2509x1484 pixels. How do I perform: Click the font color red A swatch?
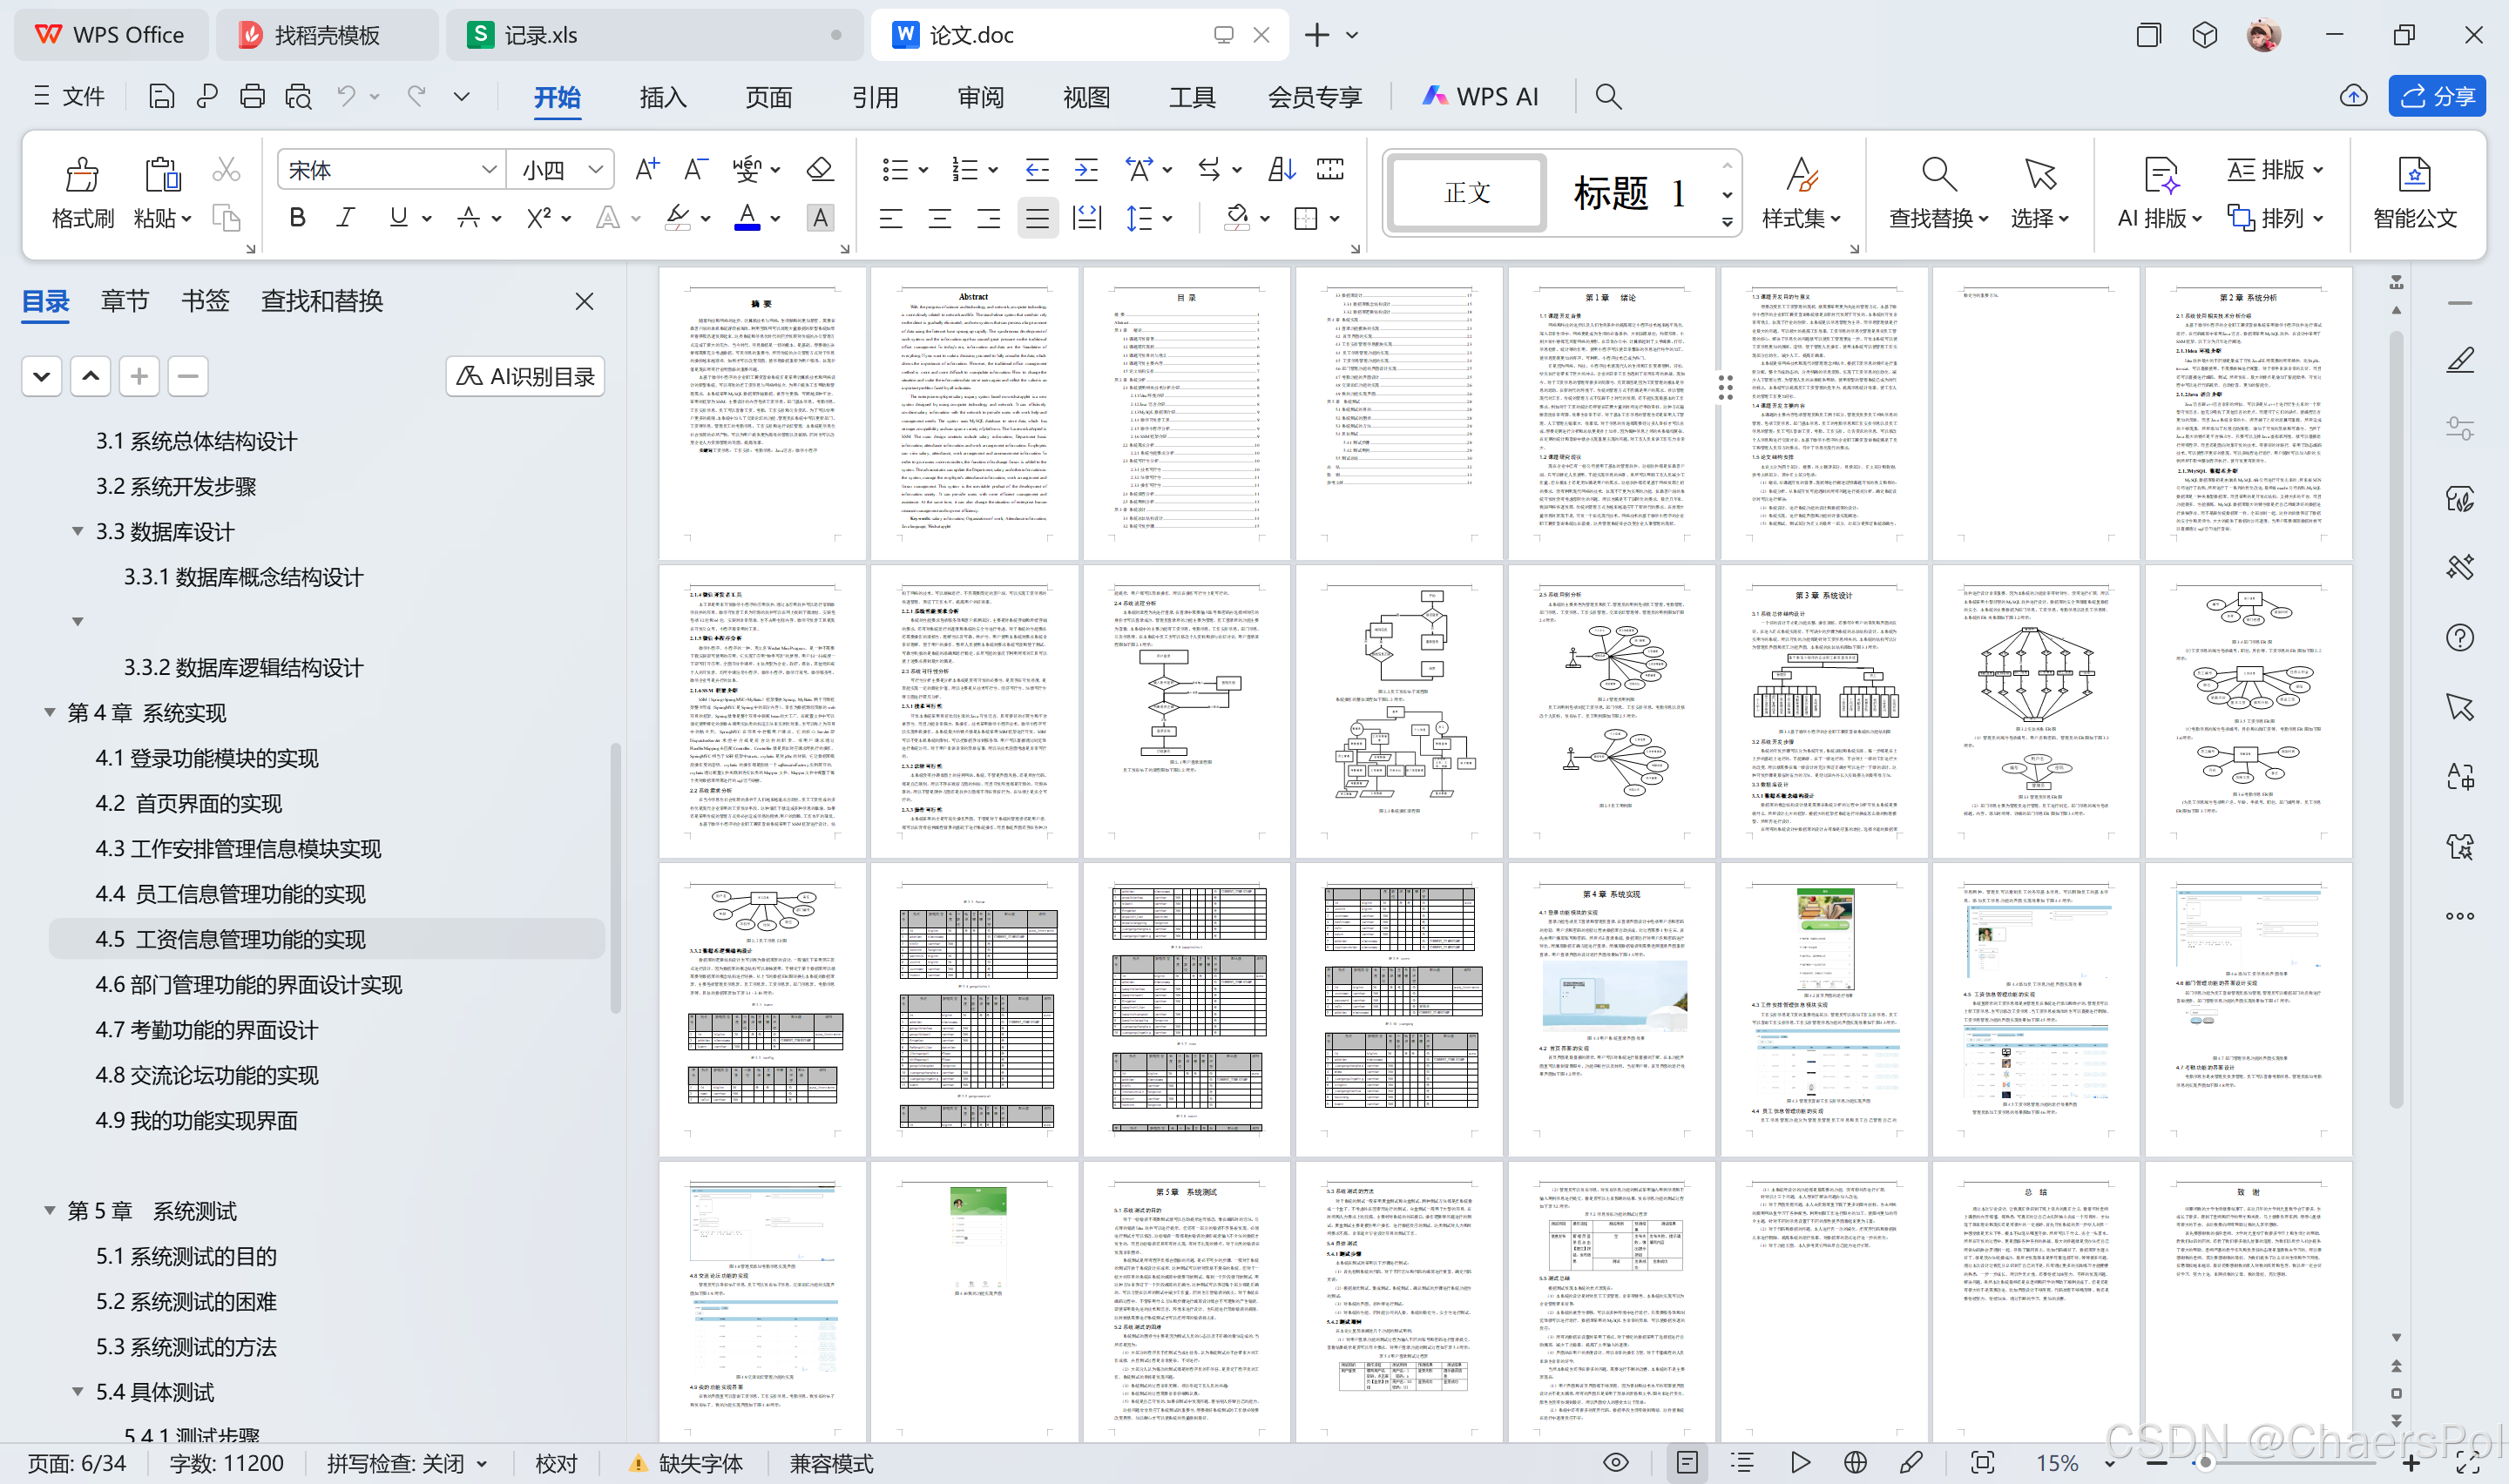point(747,218)
